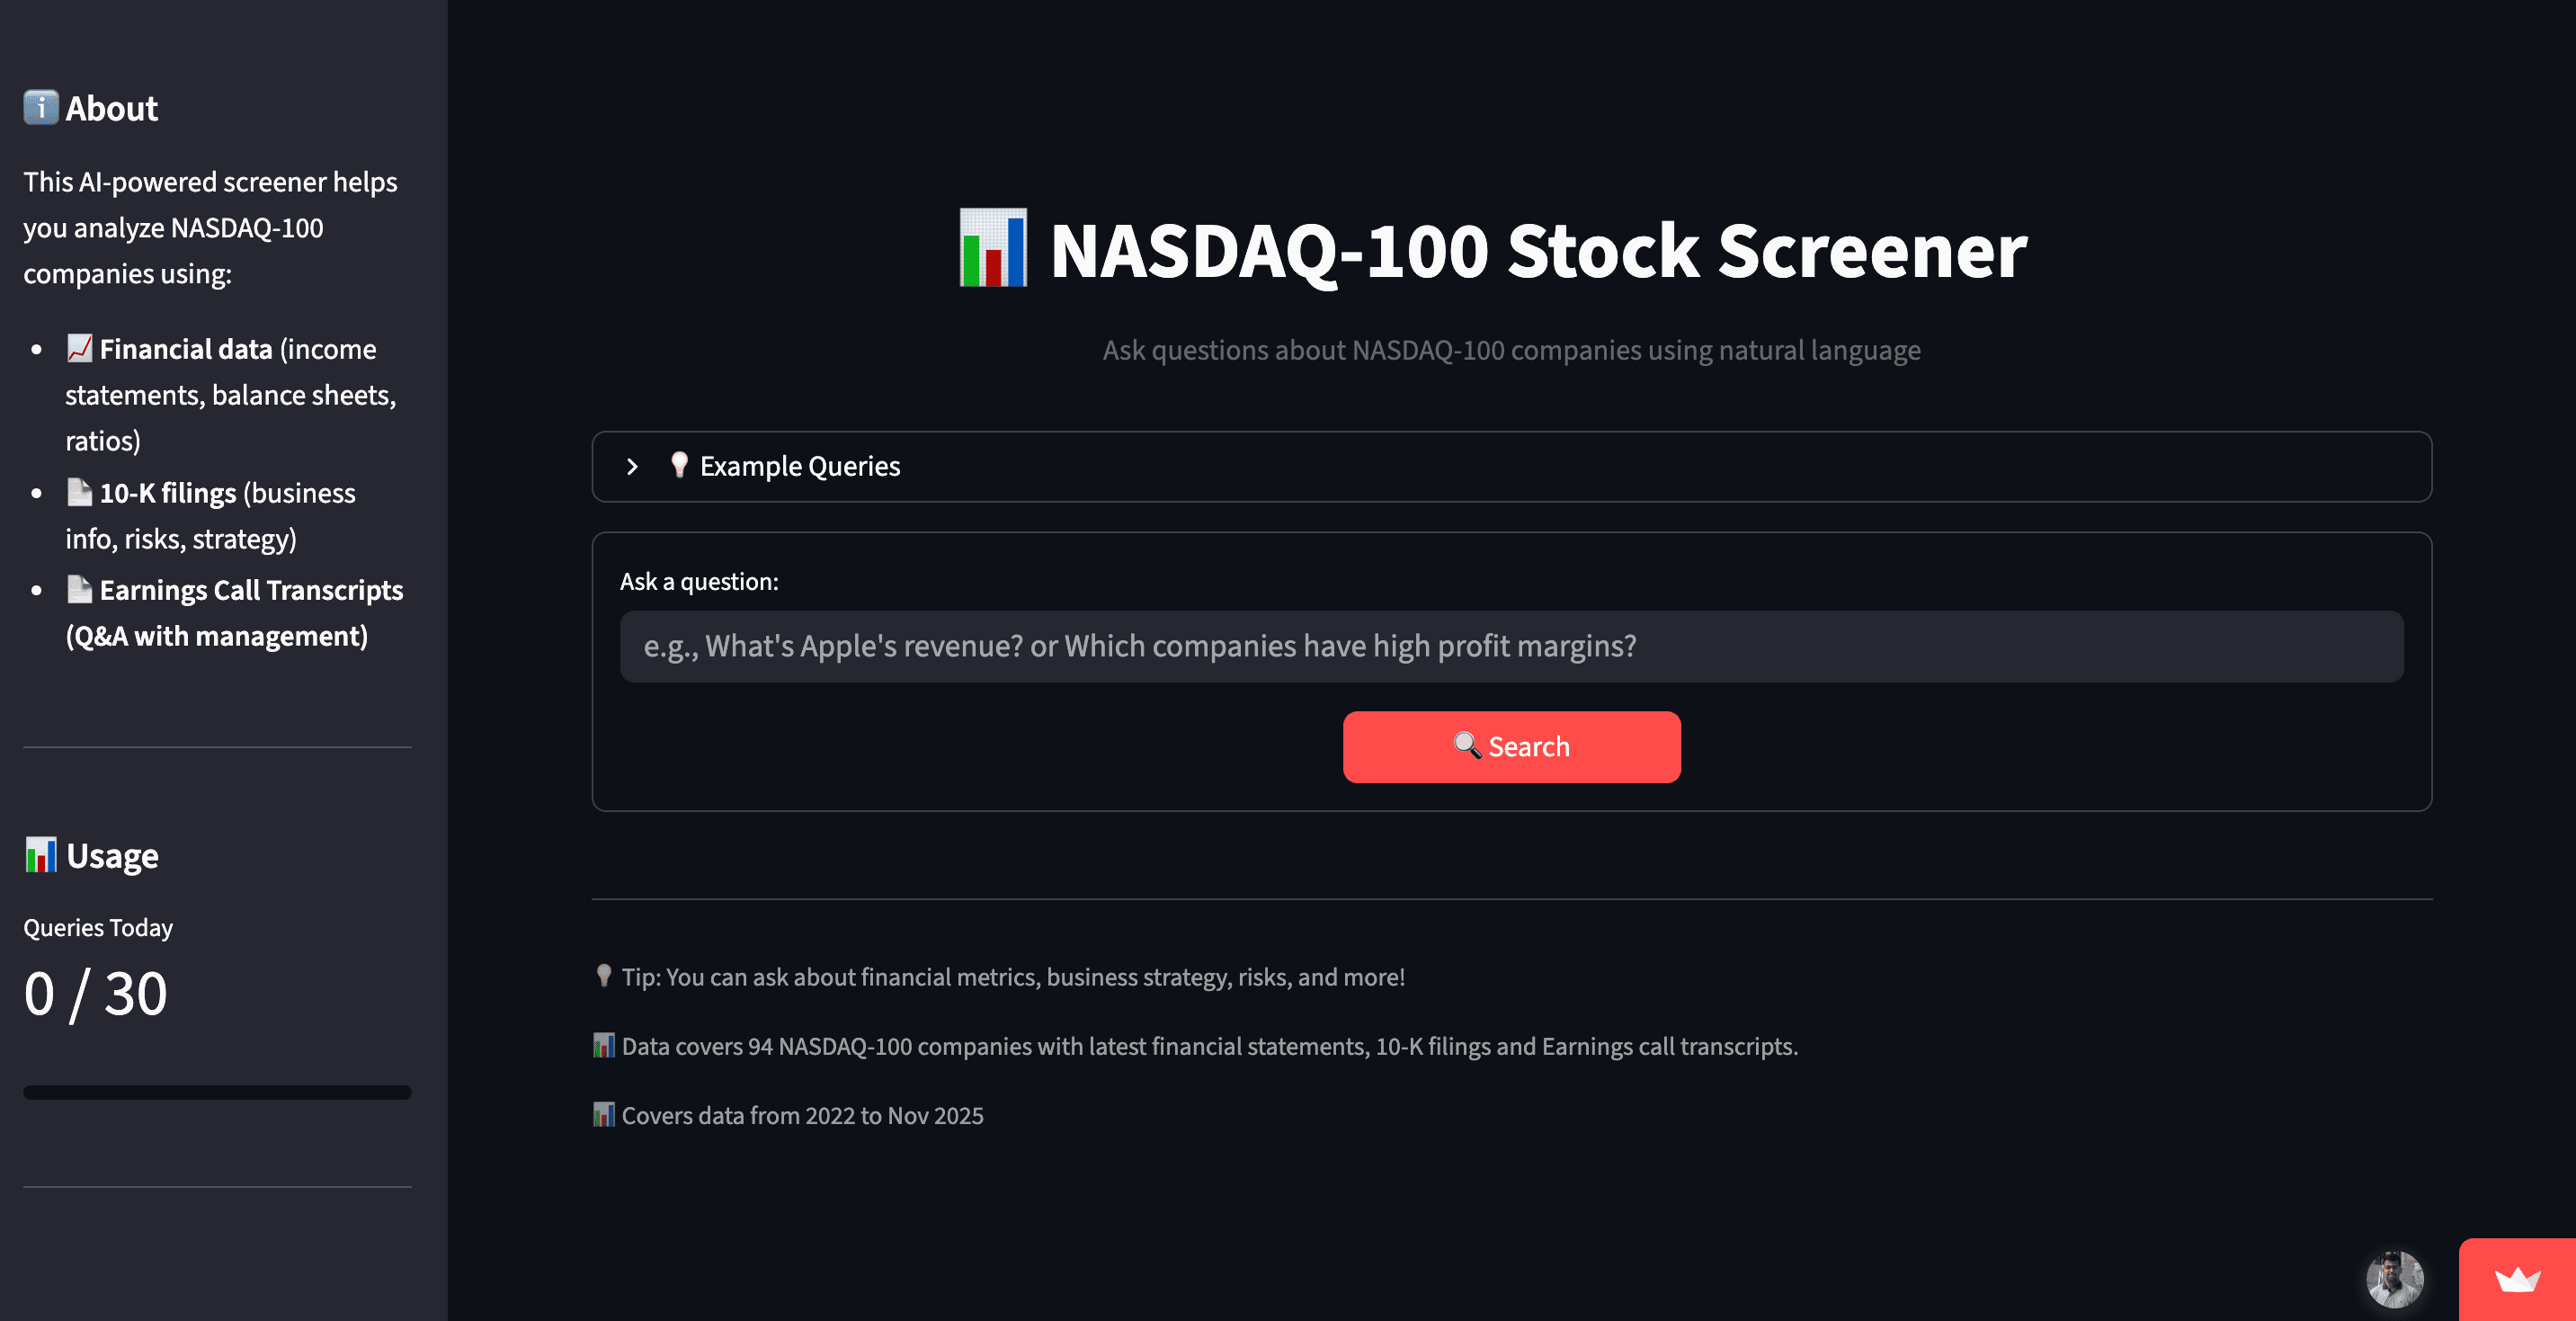
Task: Click the chart icon before the data coverage note
Action: (x=603, y=1045)
